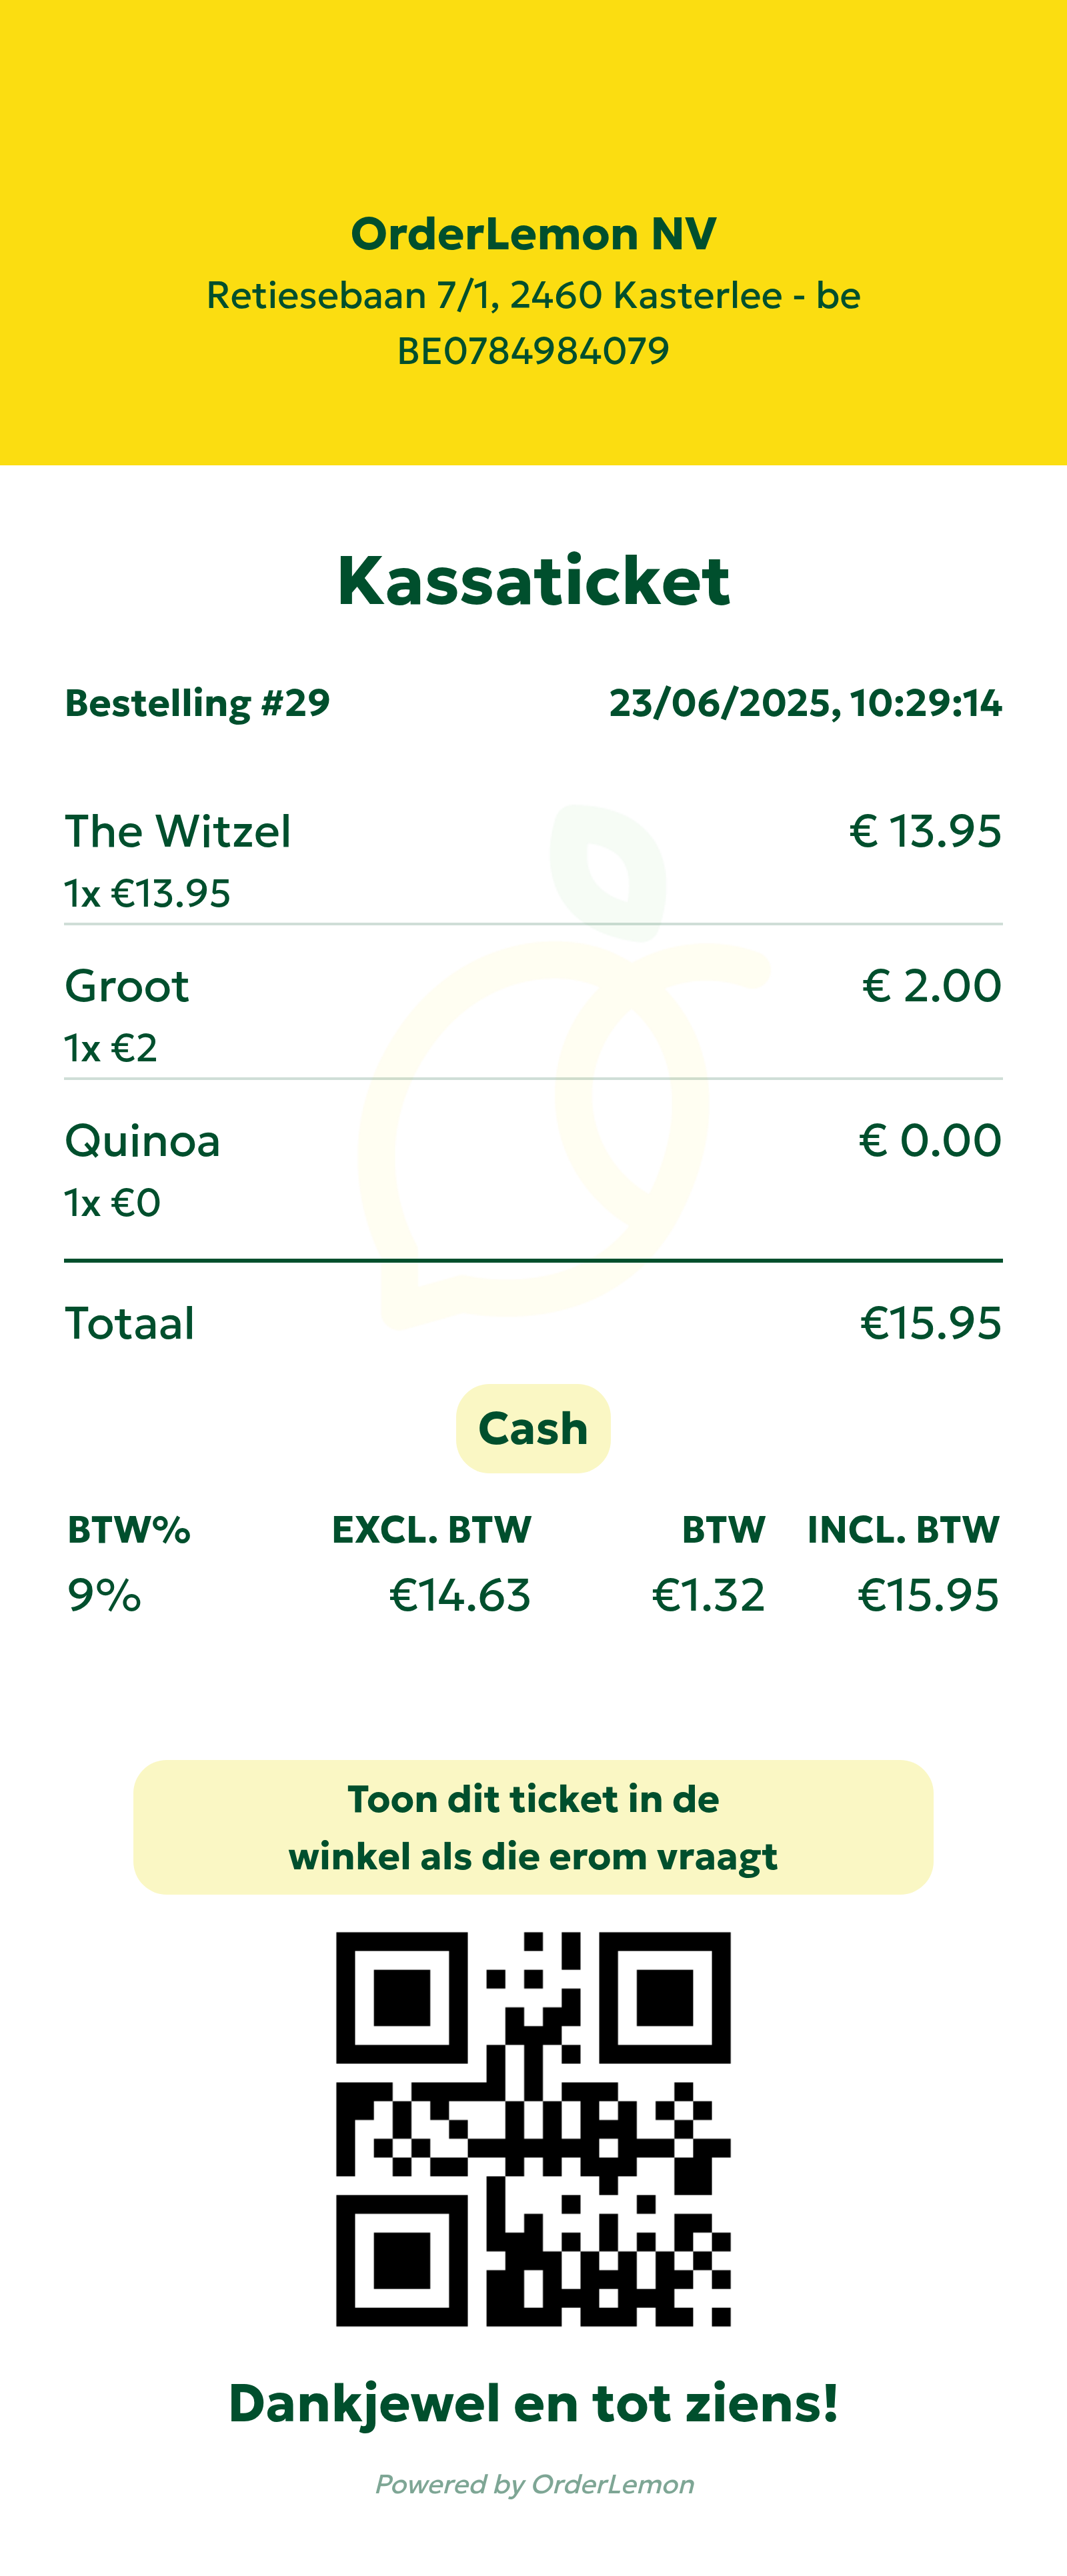Viewport: 1067px width, 2576px height.
Task: Click the QR code image
Action: point(533,2129)
